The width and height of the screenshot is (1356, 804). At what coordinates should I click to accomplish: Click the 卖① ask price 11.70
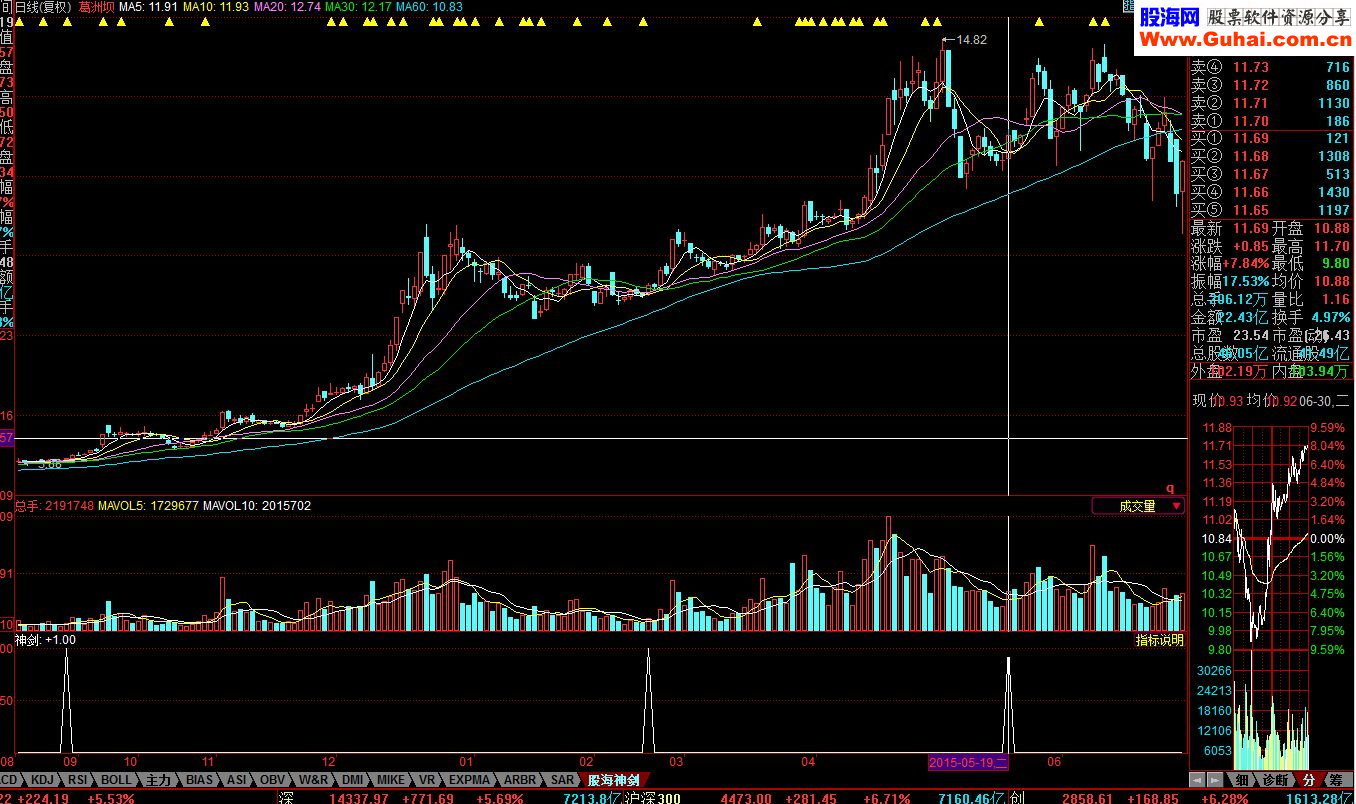[x=1250, y=121]
